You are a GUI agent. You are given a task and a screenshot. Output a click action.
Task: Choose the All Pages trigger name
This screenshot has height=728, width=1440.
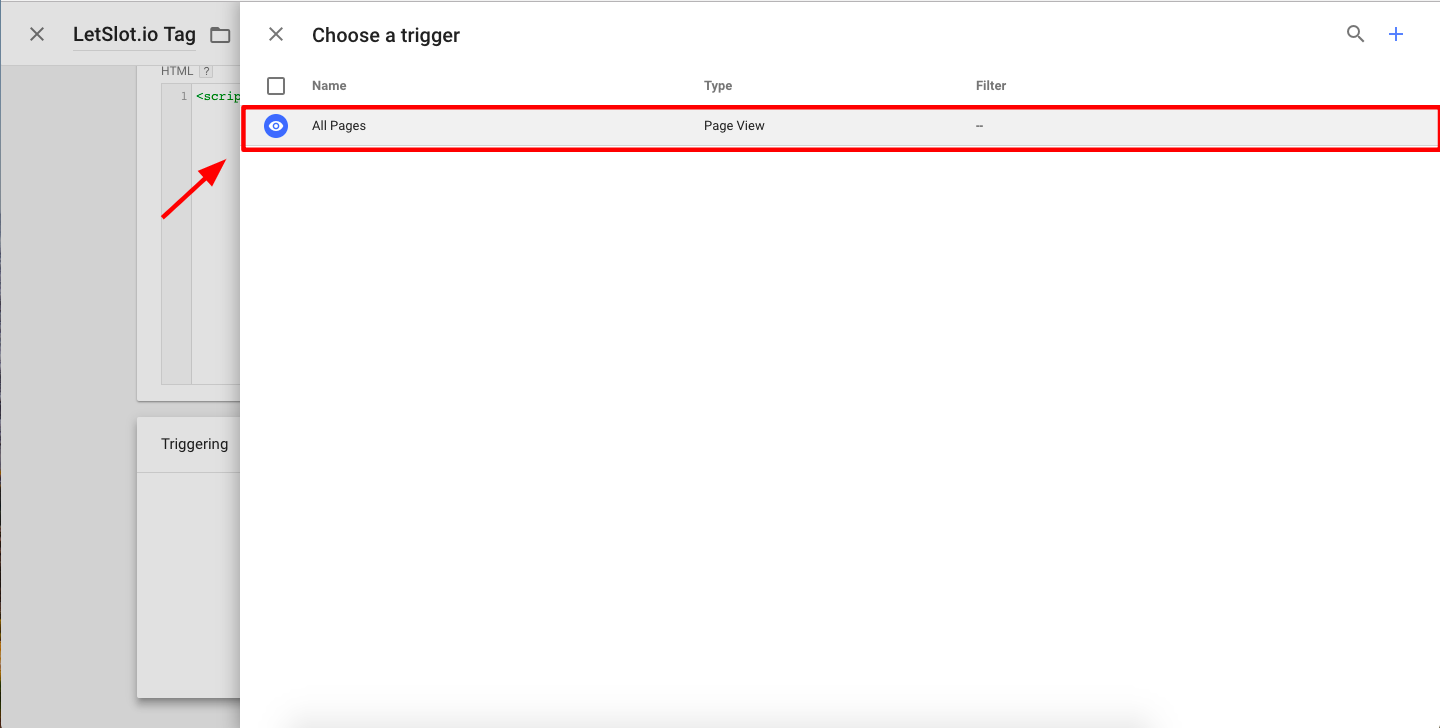(x=339, y=126)
